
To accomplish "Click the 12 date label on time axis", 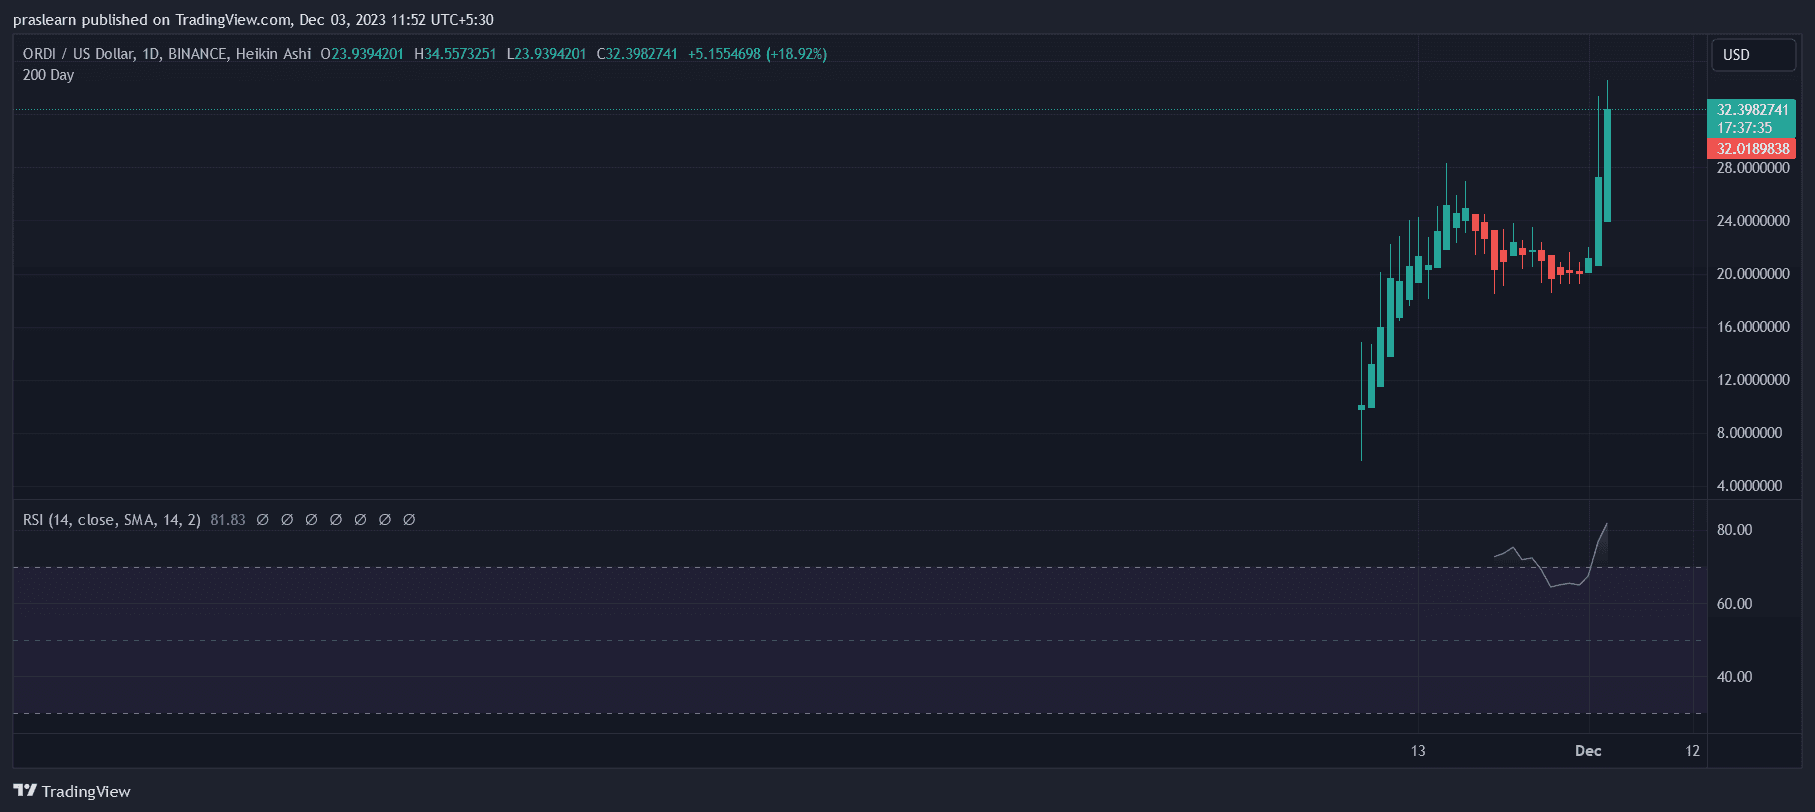I will pyautogui.click(x=1692, y=751).
